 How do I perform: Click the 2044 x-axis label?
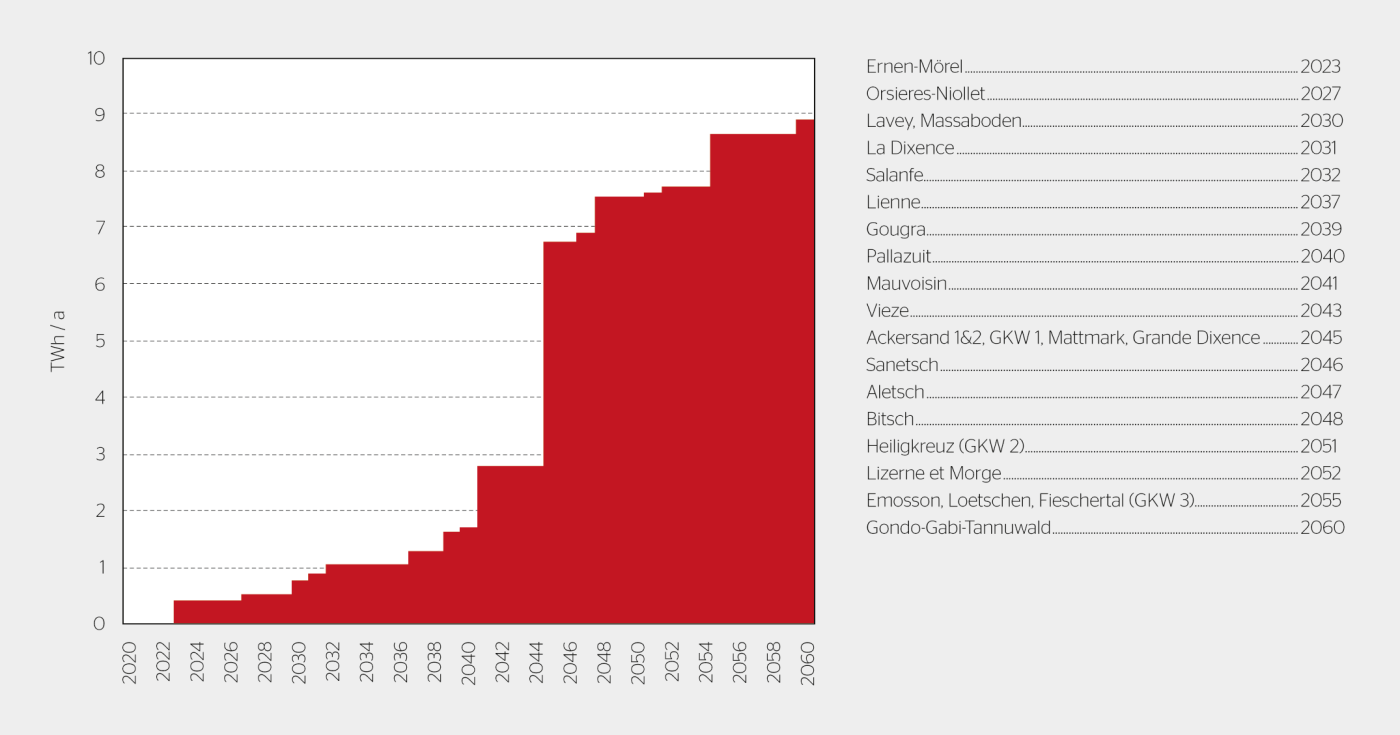536,660
